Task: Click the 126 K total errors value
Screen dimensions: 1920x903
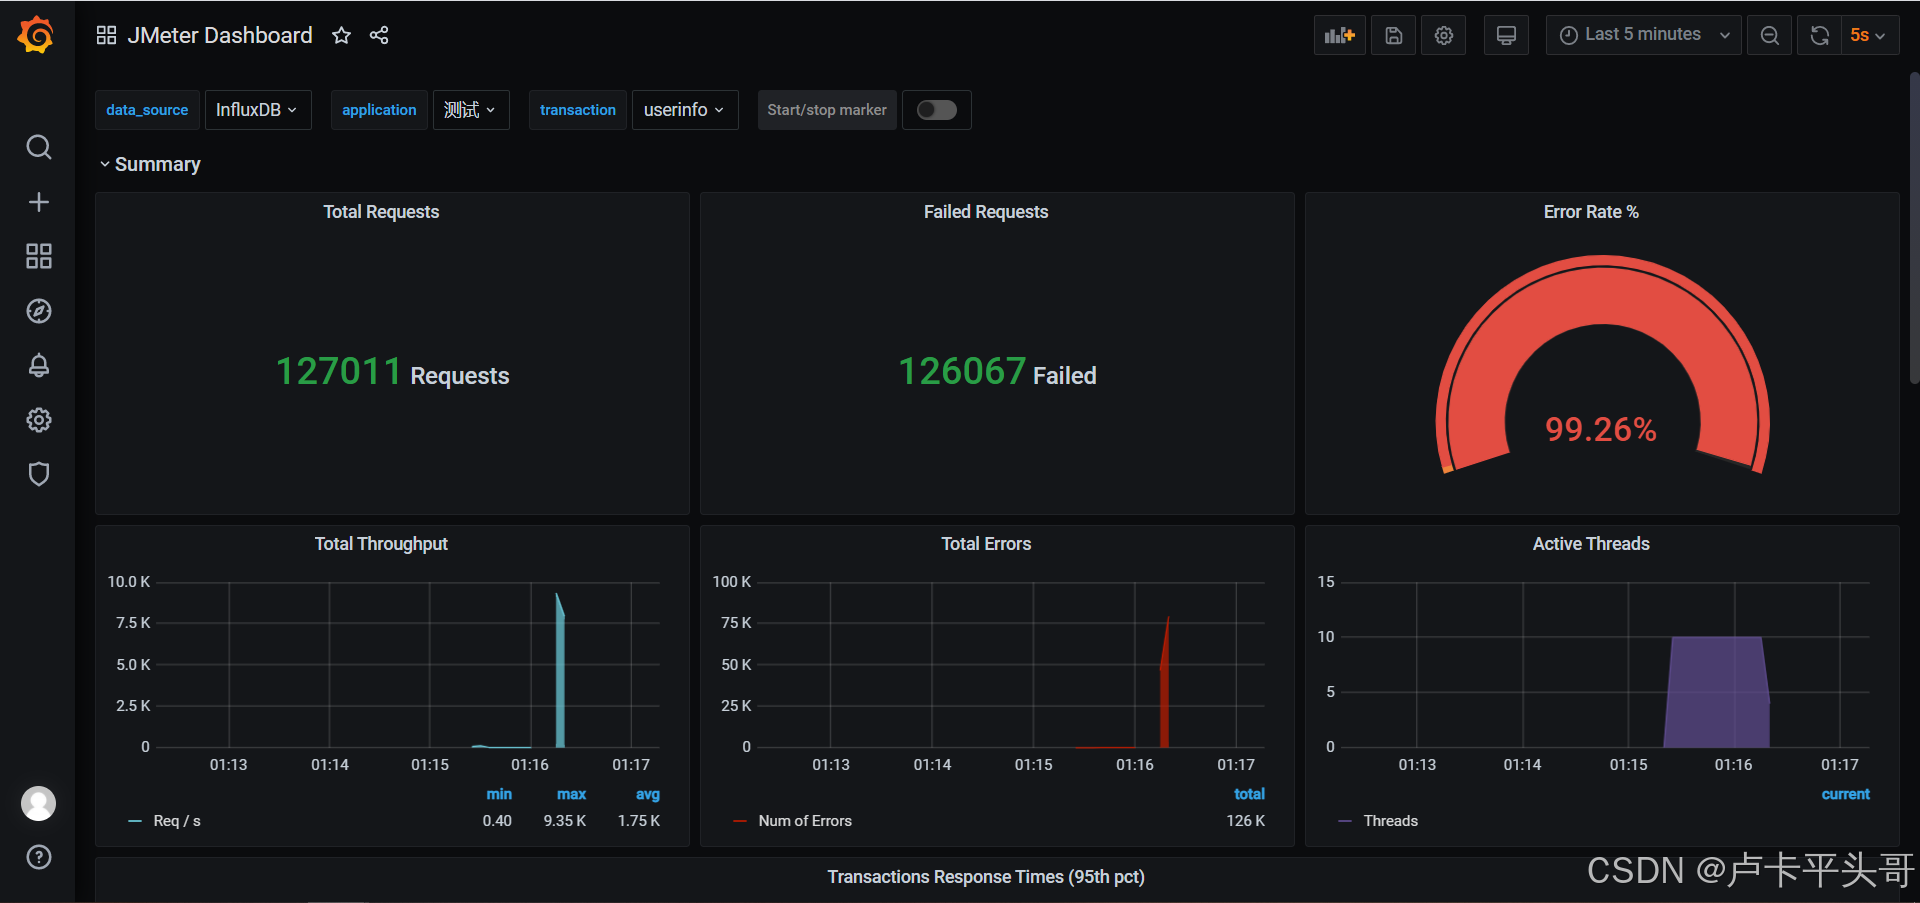Action: click(1246, 821)
